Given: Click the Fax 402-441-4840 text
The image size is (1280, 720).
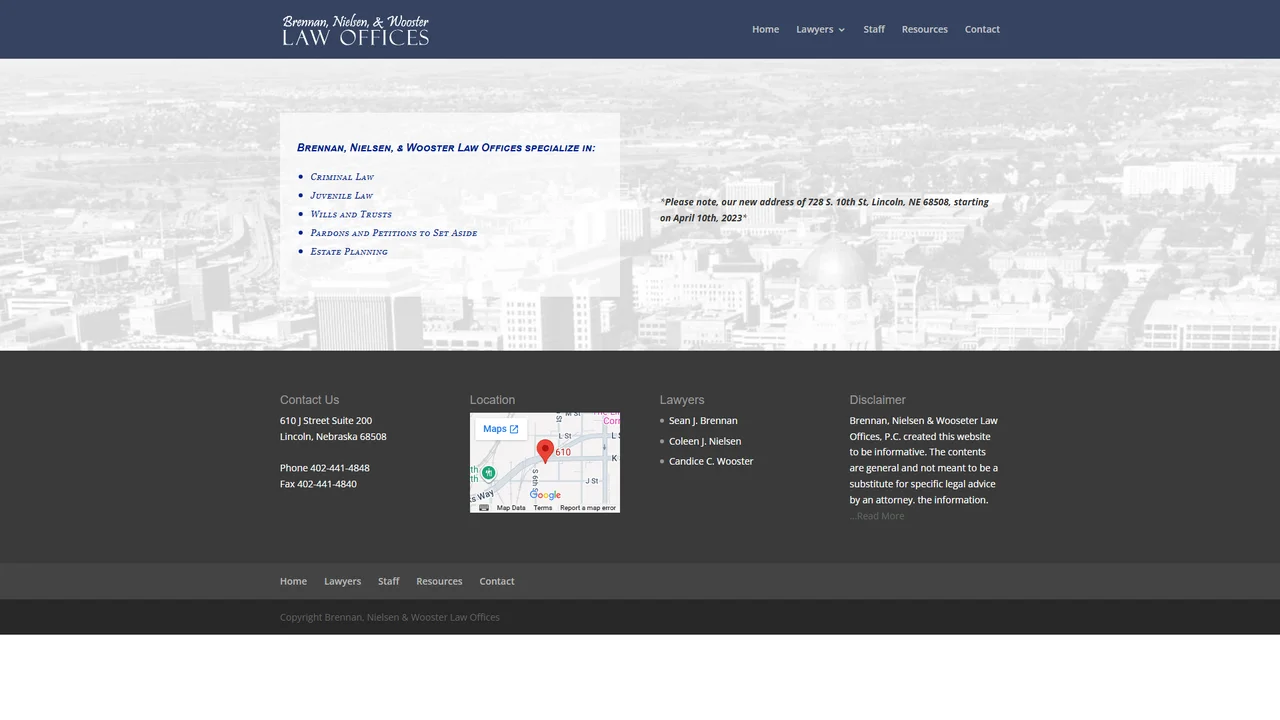Looking at the screenshot, I should pos(318,484).
